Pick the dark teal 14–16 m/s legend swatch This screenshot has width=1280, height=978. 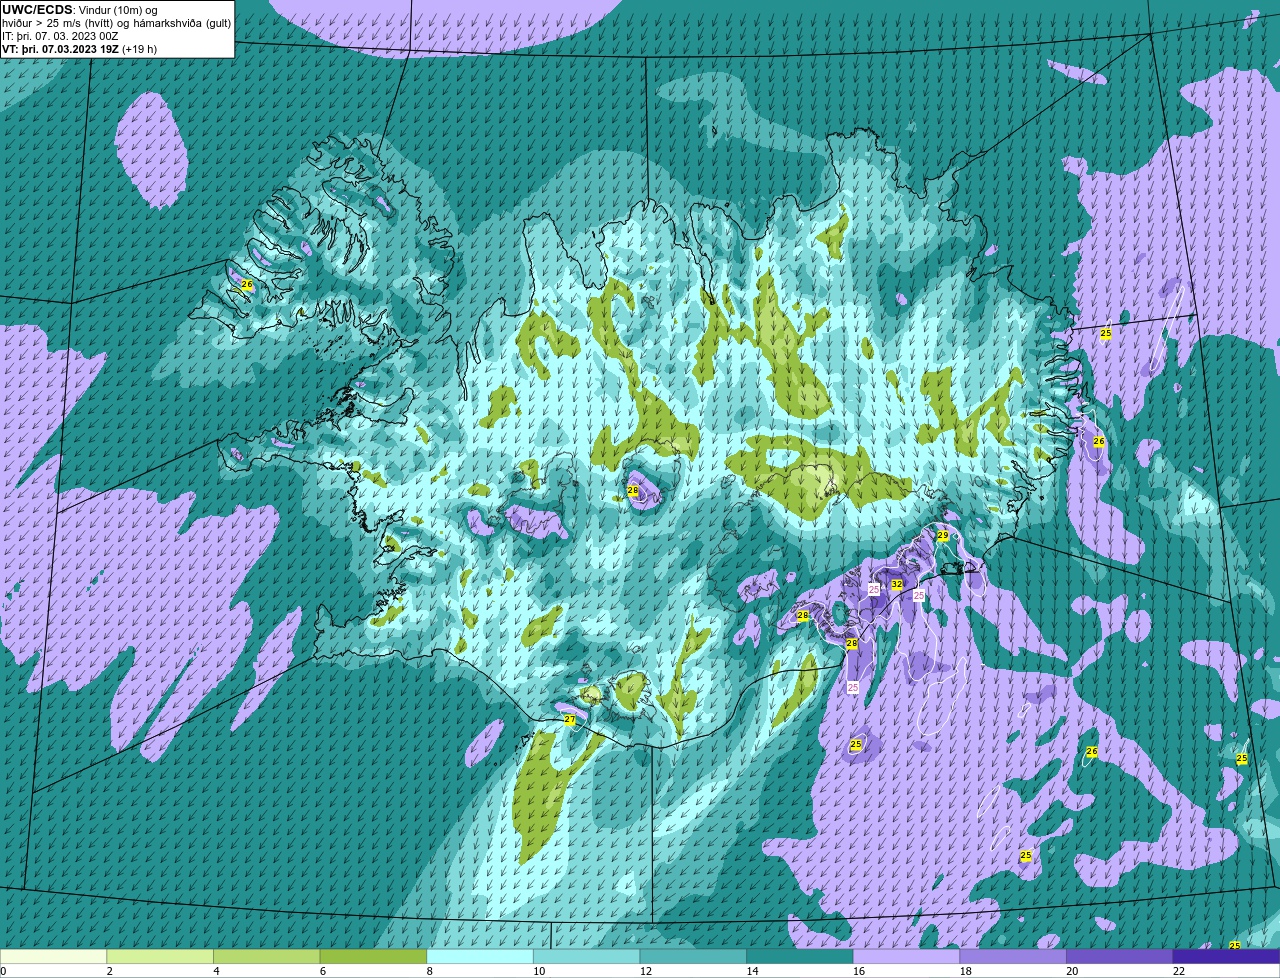point(800,956)
